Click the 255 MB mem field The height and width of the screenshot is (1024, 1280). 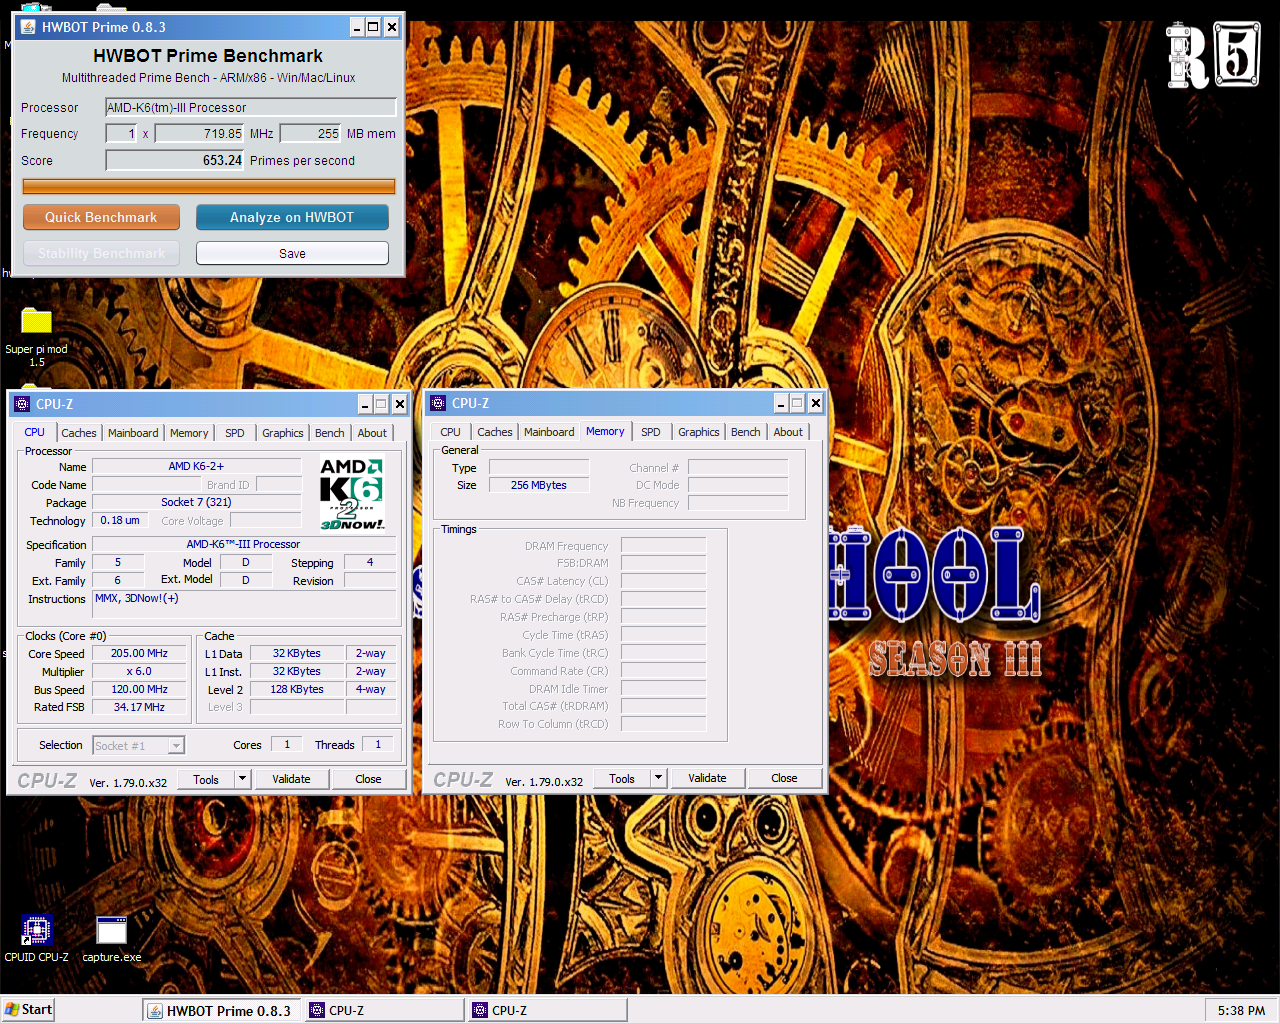(310, 133)
